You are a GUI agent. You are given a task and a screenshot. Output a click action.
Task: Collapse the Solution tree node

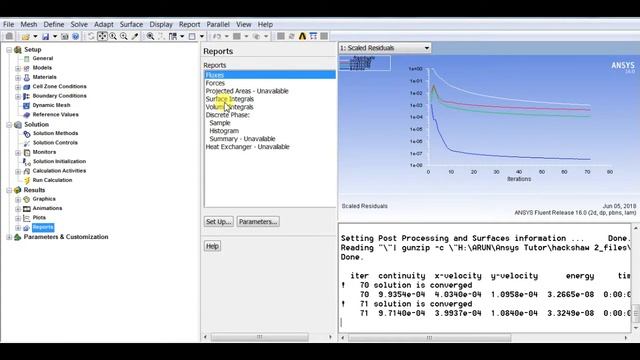pyautogui.click(x=9, y=125)
